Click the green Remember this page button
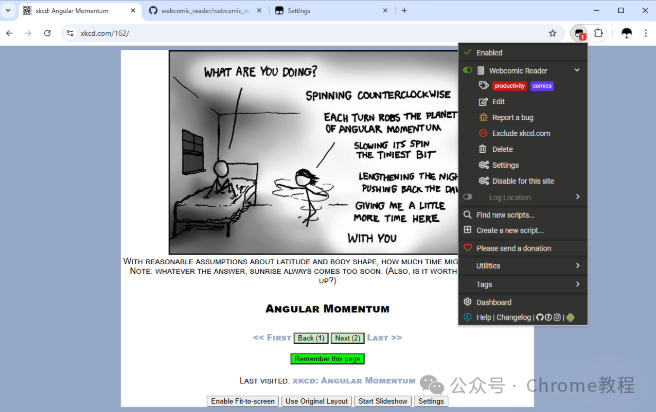Viewport: 656px width, 412px height. 328,359
